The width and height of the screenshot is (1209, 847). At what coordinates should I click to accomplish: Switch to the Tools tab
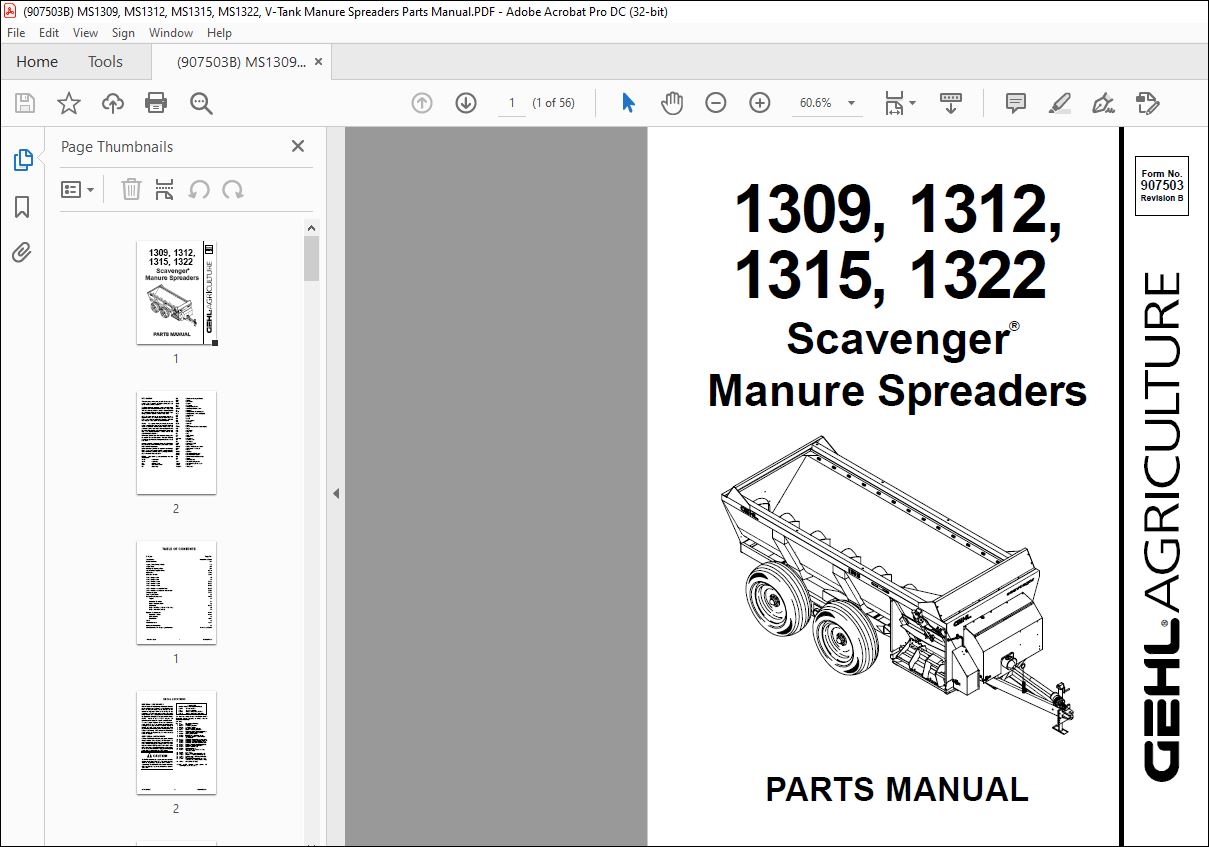pos(105,61)
